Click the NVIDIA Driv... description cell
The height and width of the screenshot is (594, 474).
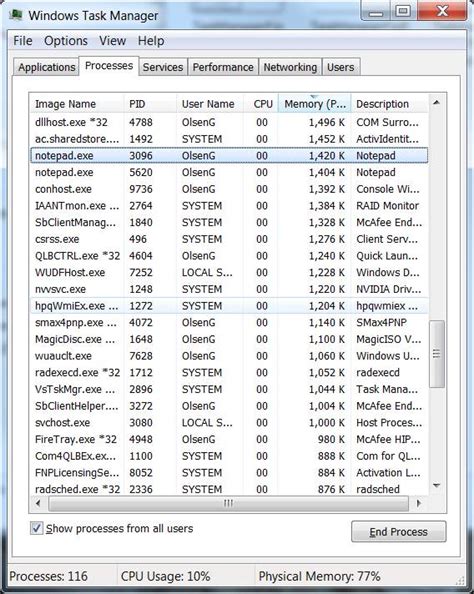coord(388,289)
